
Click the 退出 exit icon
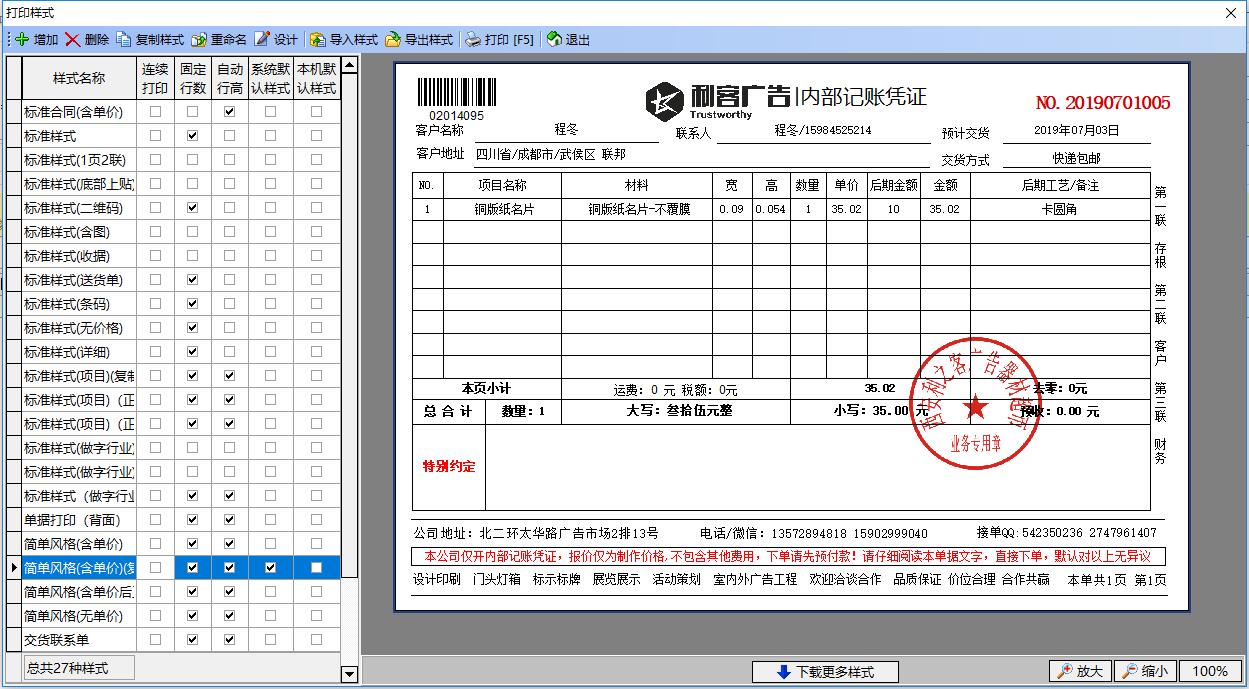click(x=554, y=40)
